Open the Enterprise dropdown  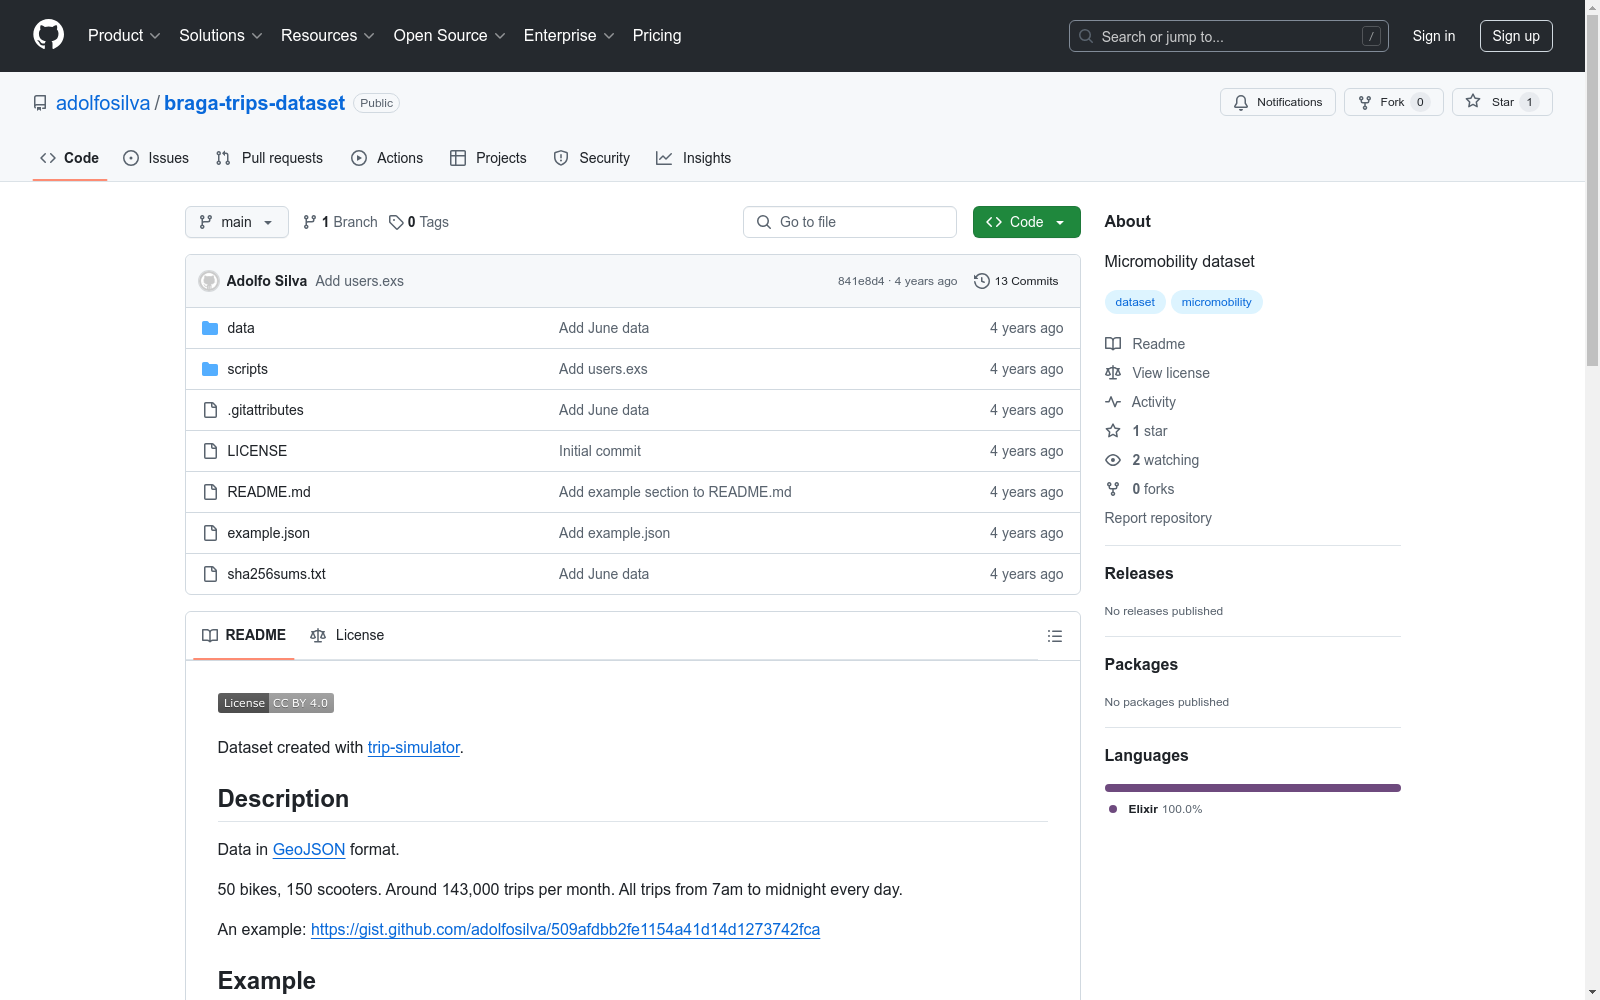pos(569,35)
